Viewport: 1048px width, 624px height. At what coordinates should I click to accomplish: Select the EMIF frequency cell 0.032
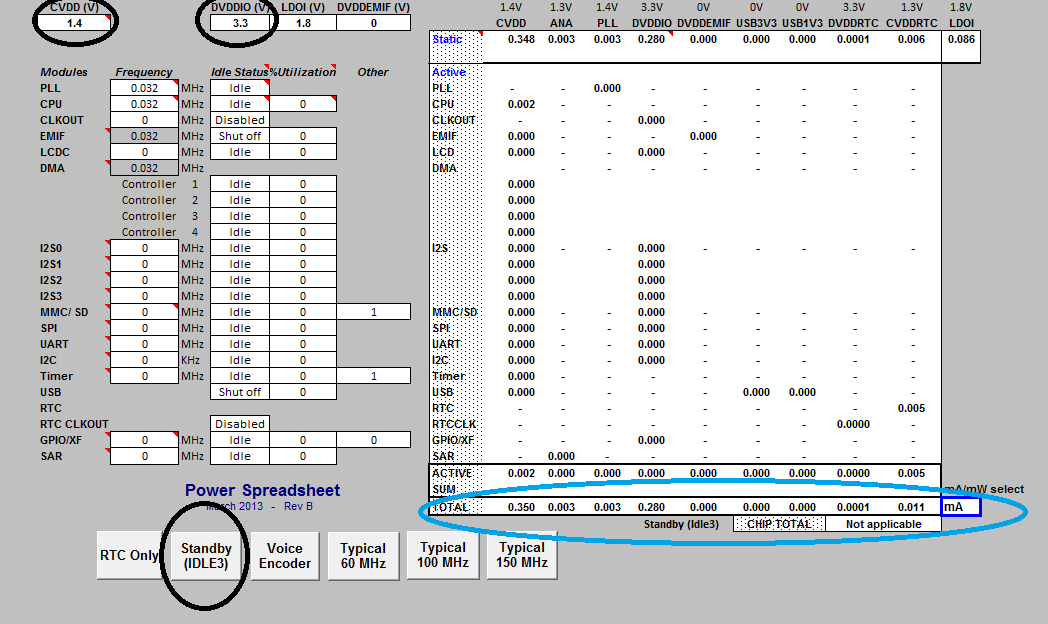[144, 136]
